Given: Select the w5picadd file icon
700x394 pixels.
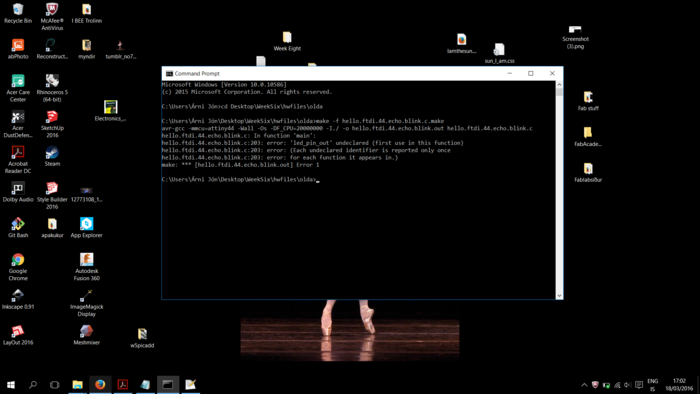Looking at the screenshot, I should click(x=142, y=338).
